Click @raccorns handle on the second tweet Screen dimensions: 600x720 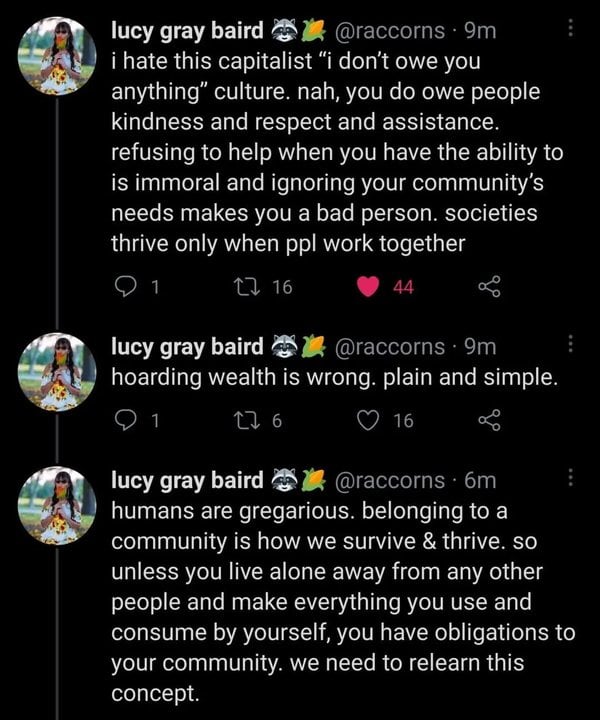click(x=394, y=347)
